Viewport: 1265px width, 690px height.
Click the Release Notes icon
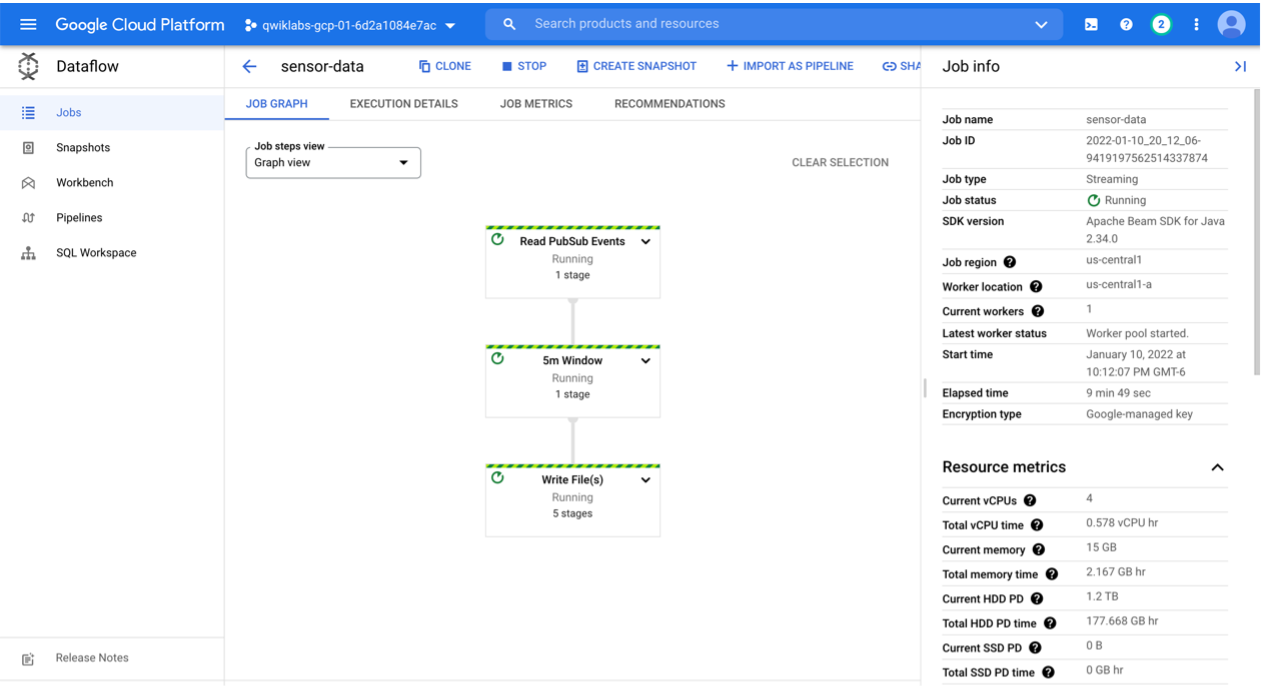coord(29,658)
